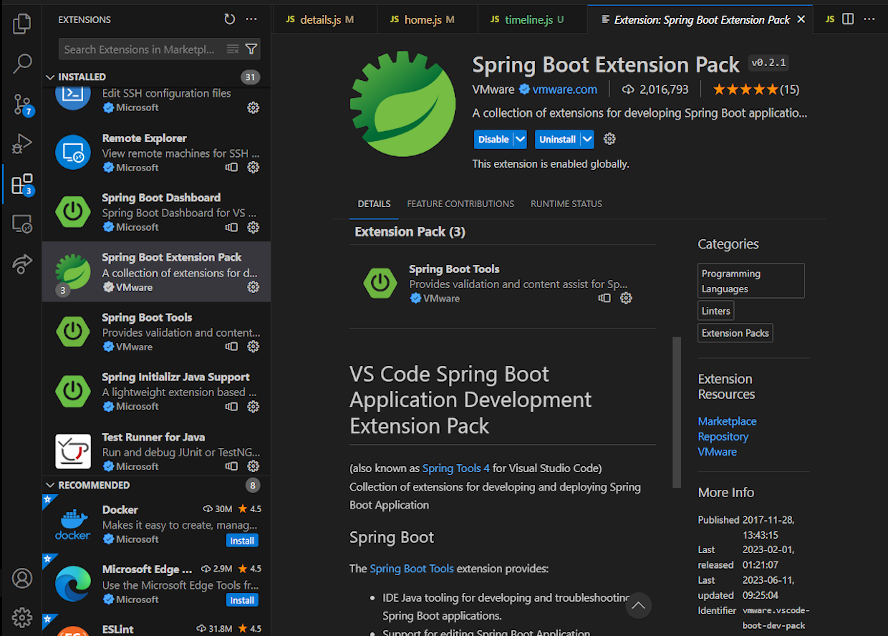Select Spring Initializr Java Support extension
Viewport: 888px width, 636px height.
click(x=156, y=391)
